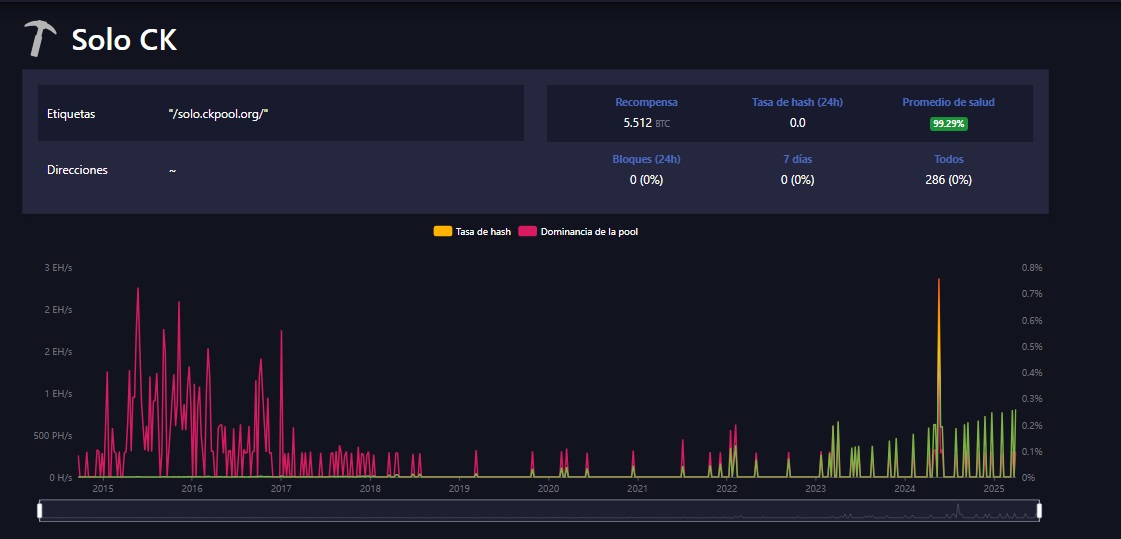The width and height of the screenshot is (1121, 539).
Task: Click the 2015 label on the chart axis
Action: coord(103,489)
